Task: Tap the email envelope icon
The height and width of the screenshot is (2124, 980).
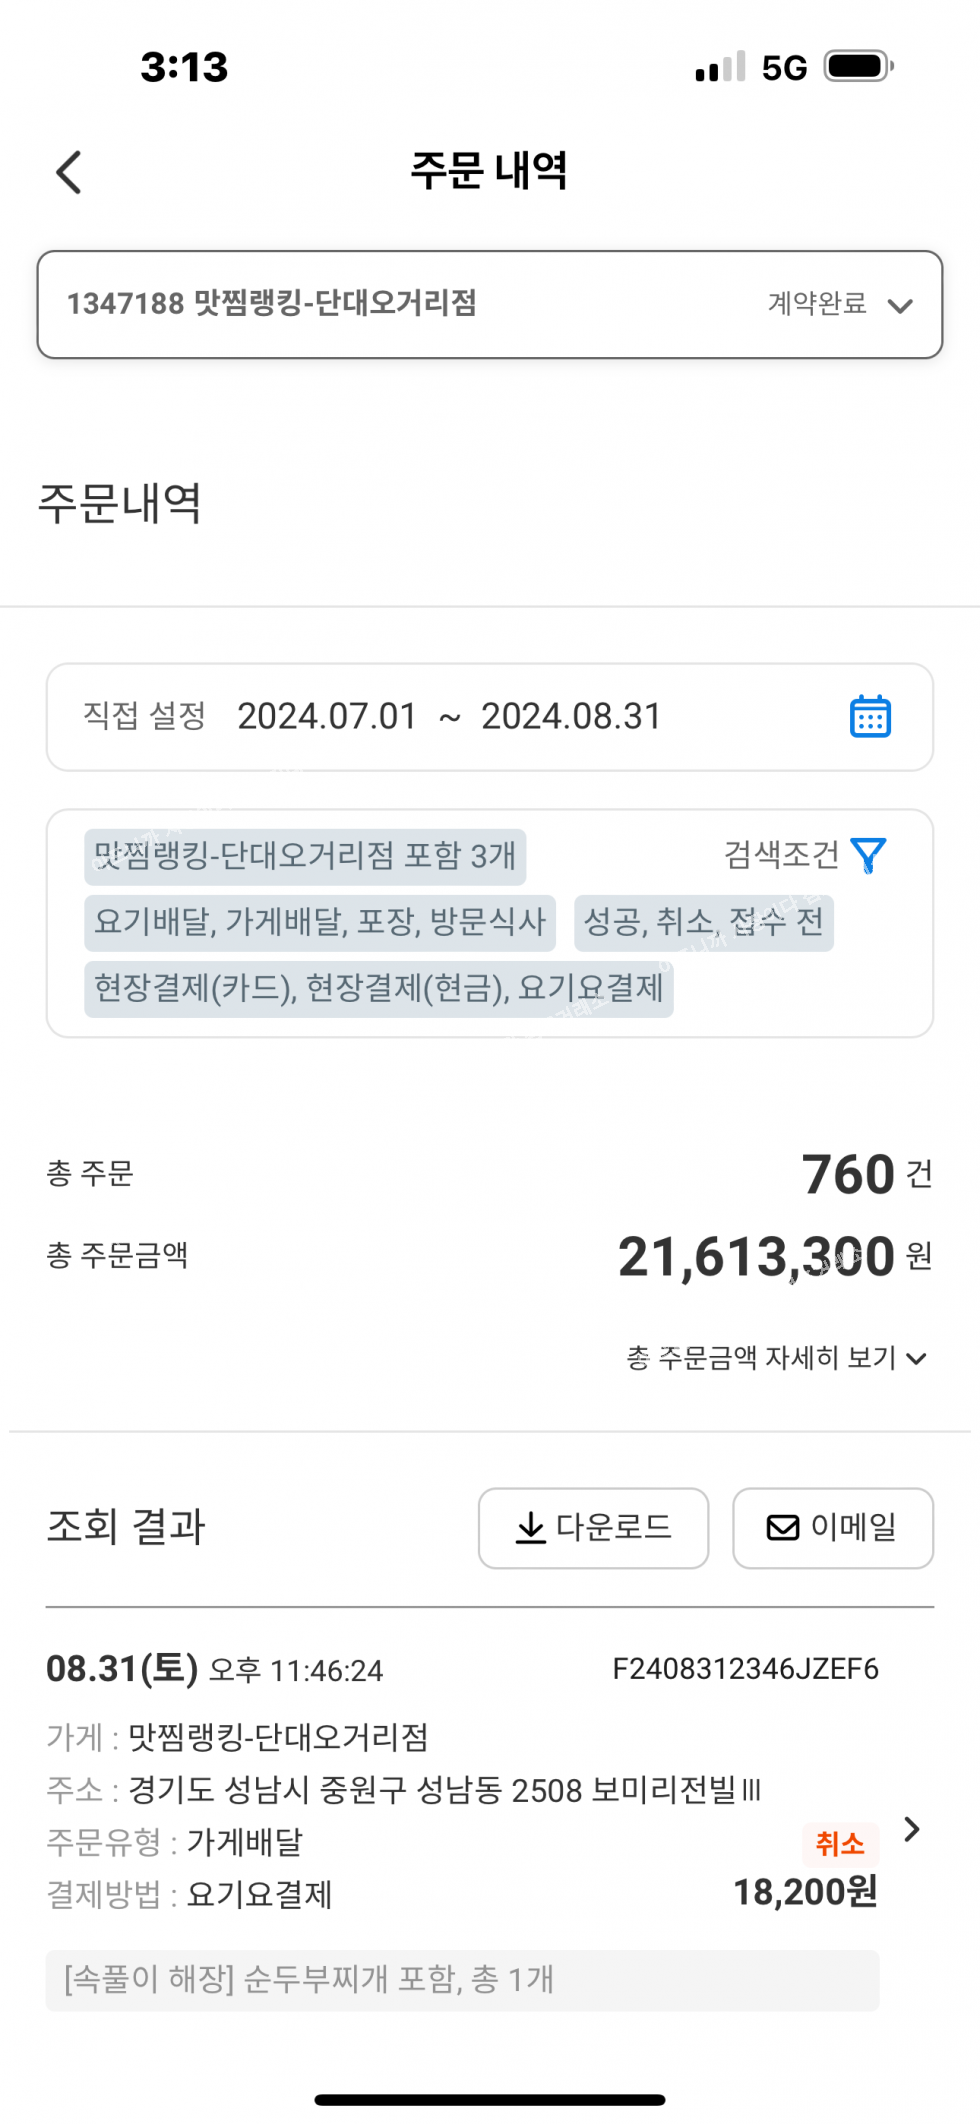Action: (782, 1528)
